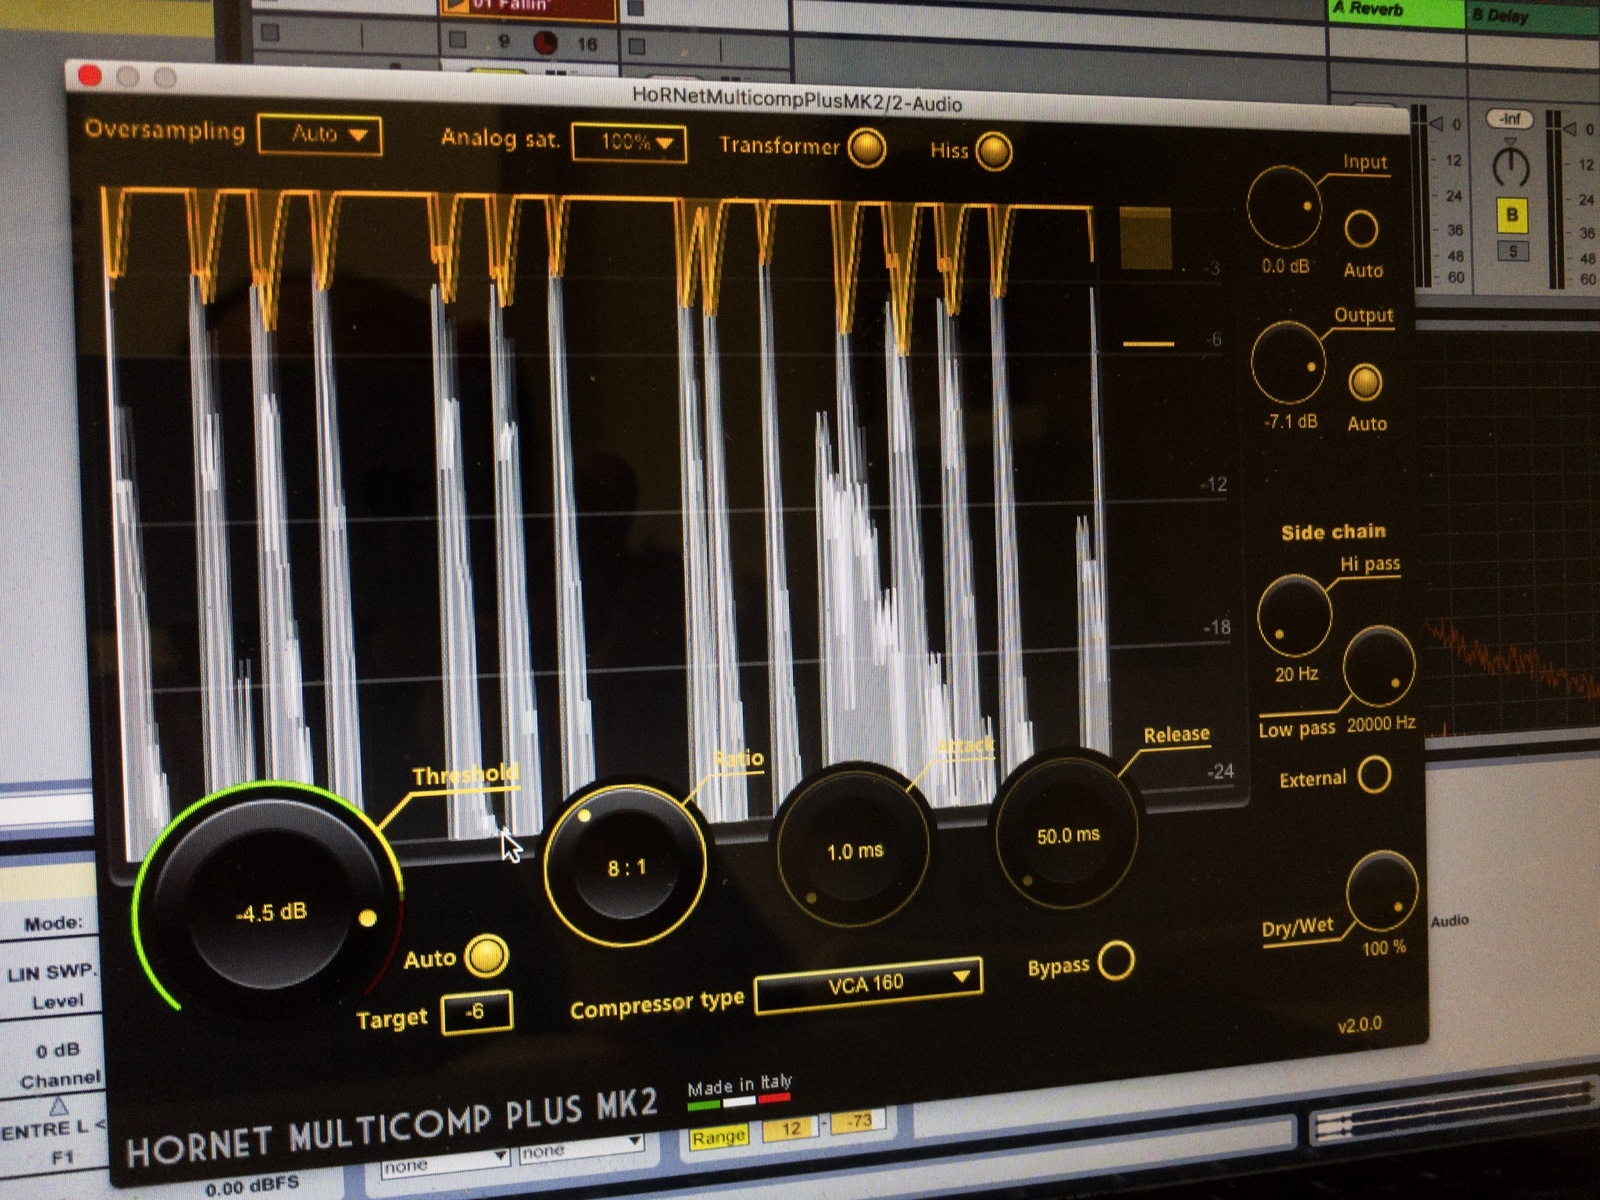Close the HoRNet plugin window

90,76
